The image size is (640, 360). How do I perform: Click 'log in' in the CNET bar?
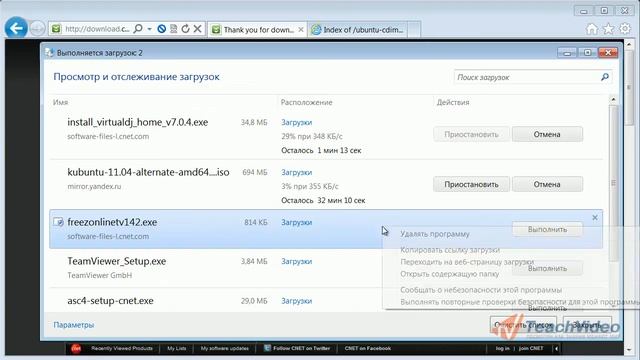pos(502,349)
